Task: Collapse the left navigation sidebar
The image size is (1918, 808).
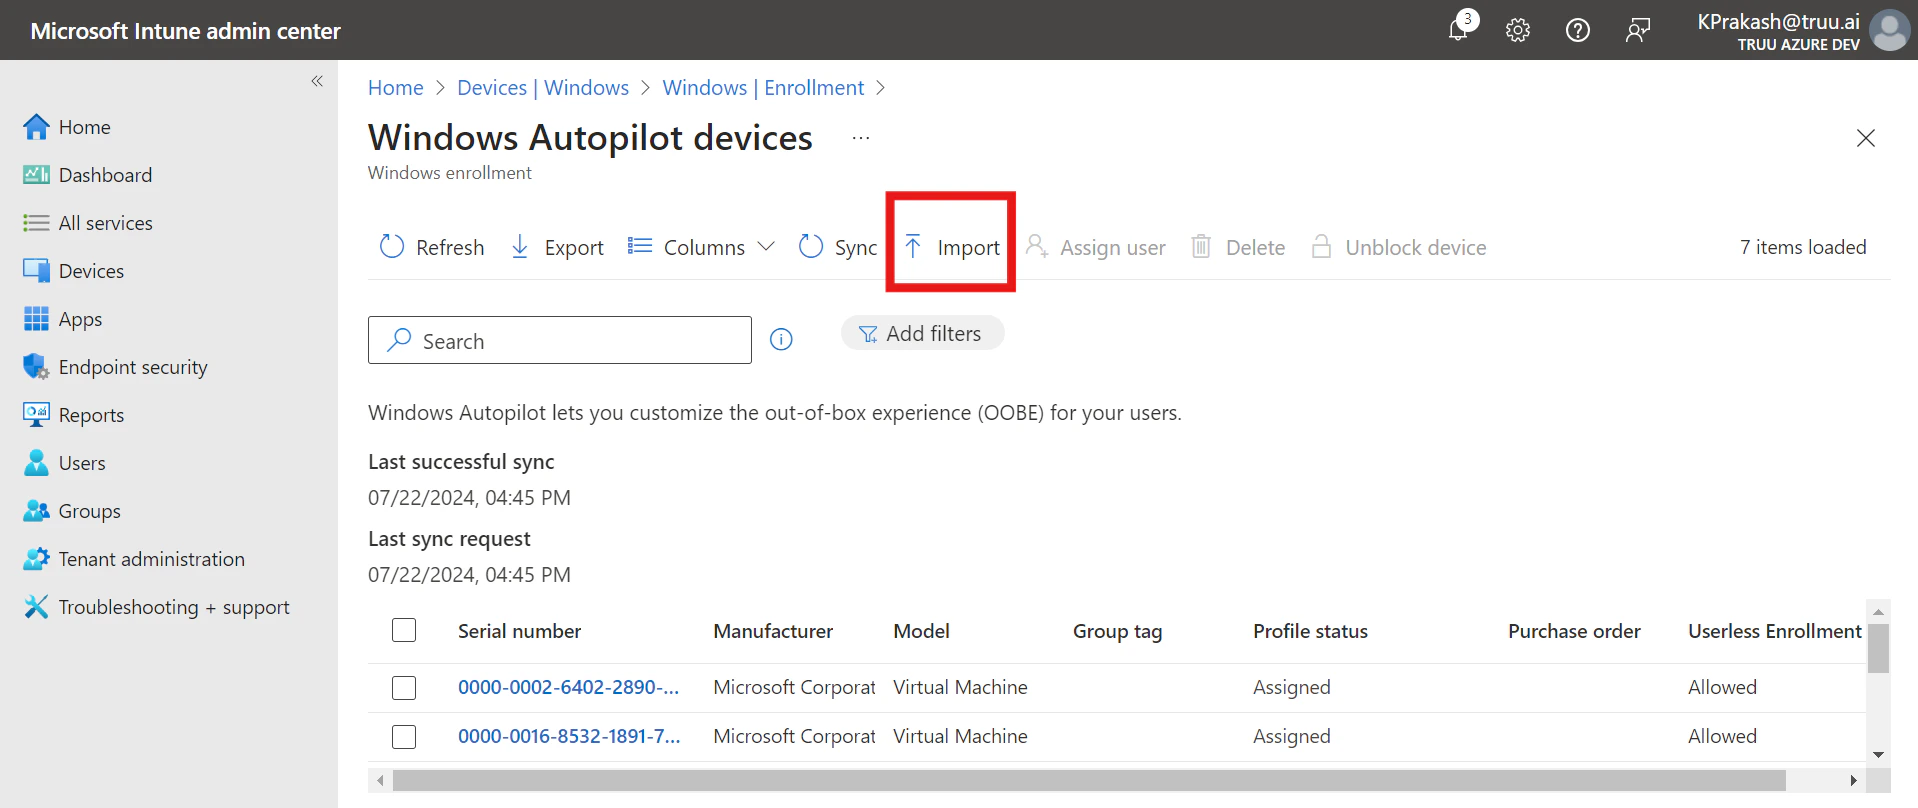Action: (x=317, y=81)
